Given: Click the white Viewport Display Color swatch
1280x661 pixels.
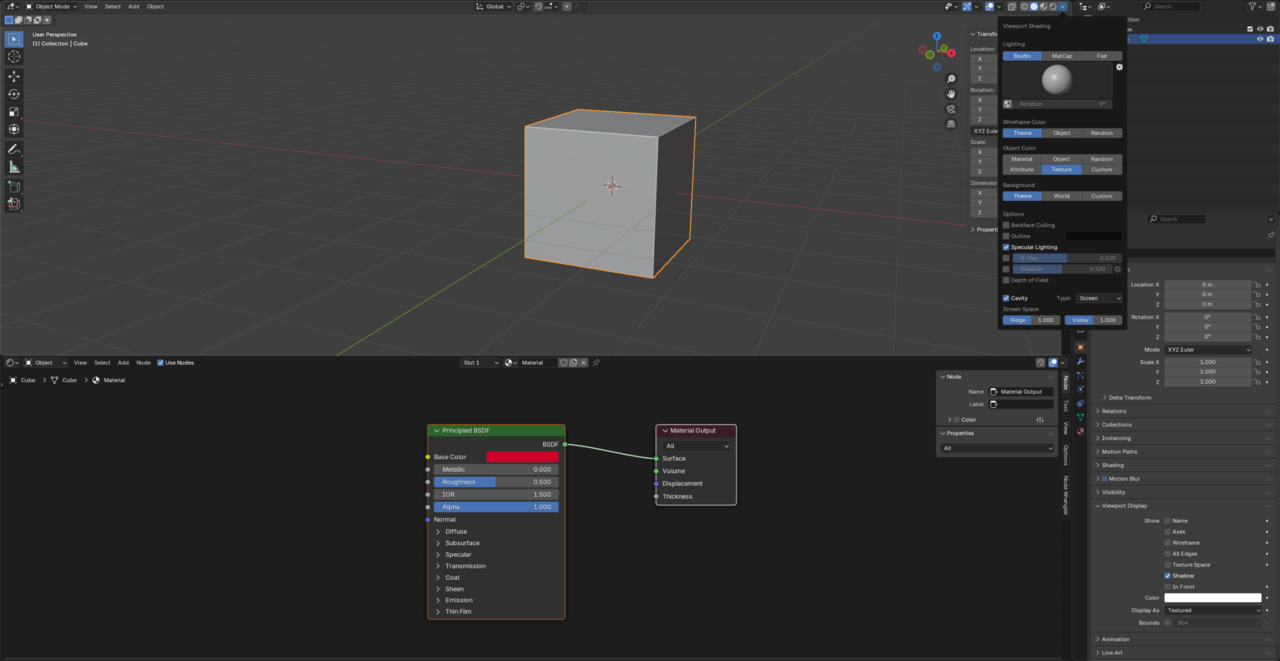Looking at the screenshot, I should pyautogui.click(x=1213, y=598).
